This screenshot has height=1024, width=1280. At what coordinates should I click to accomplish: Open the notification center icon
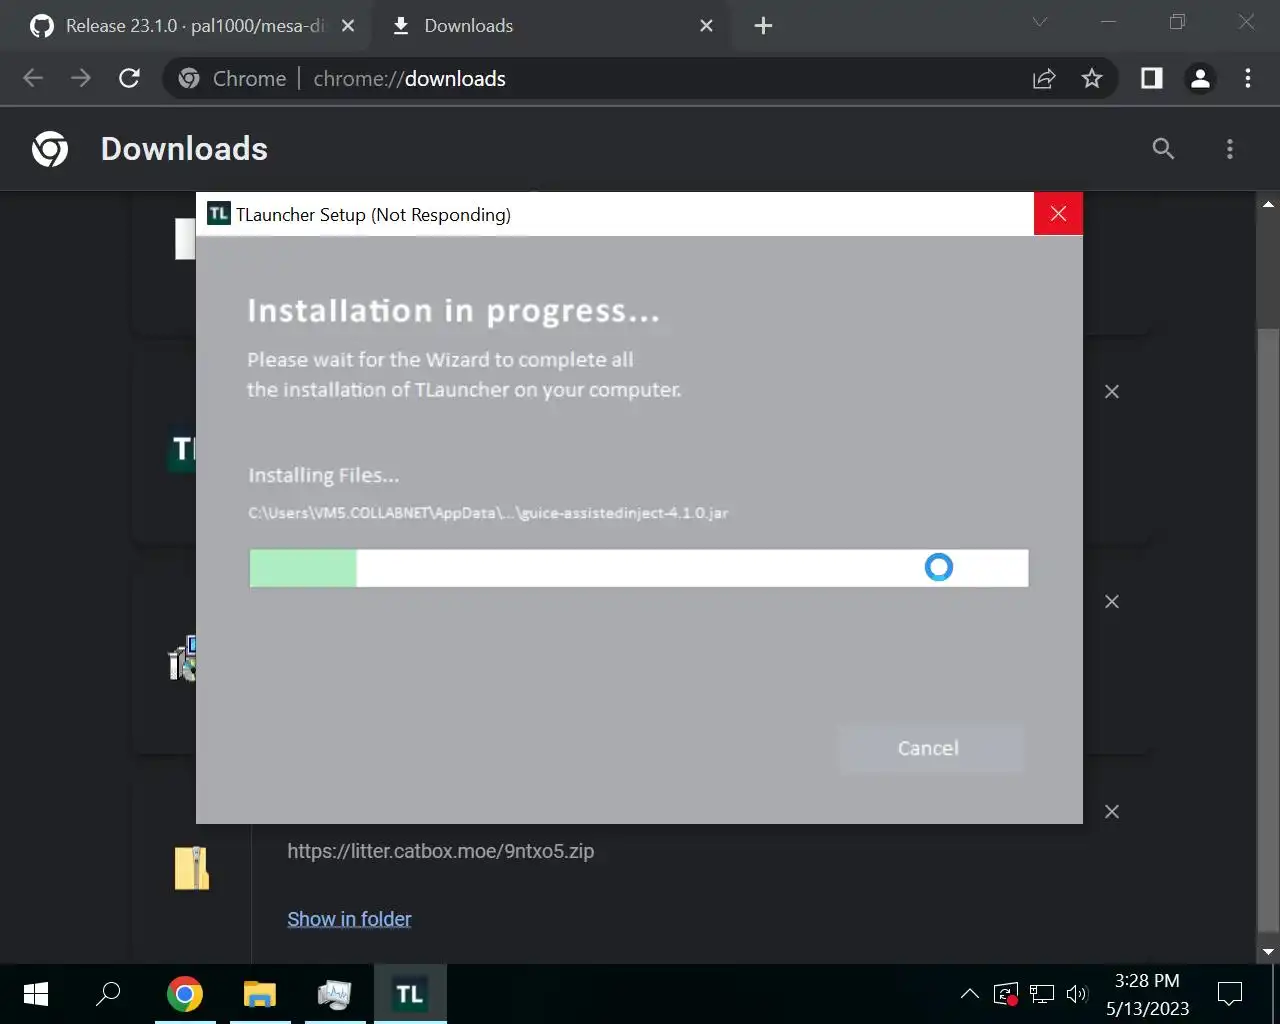(x=1230, y=994)
